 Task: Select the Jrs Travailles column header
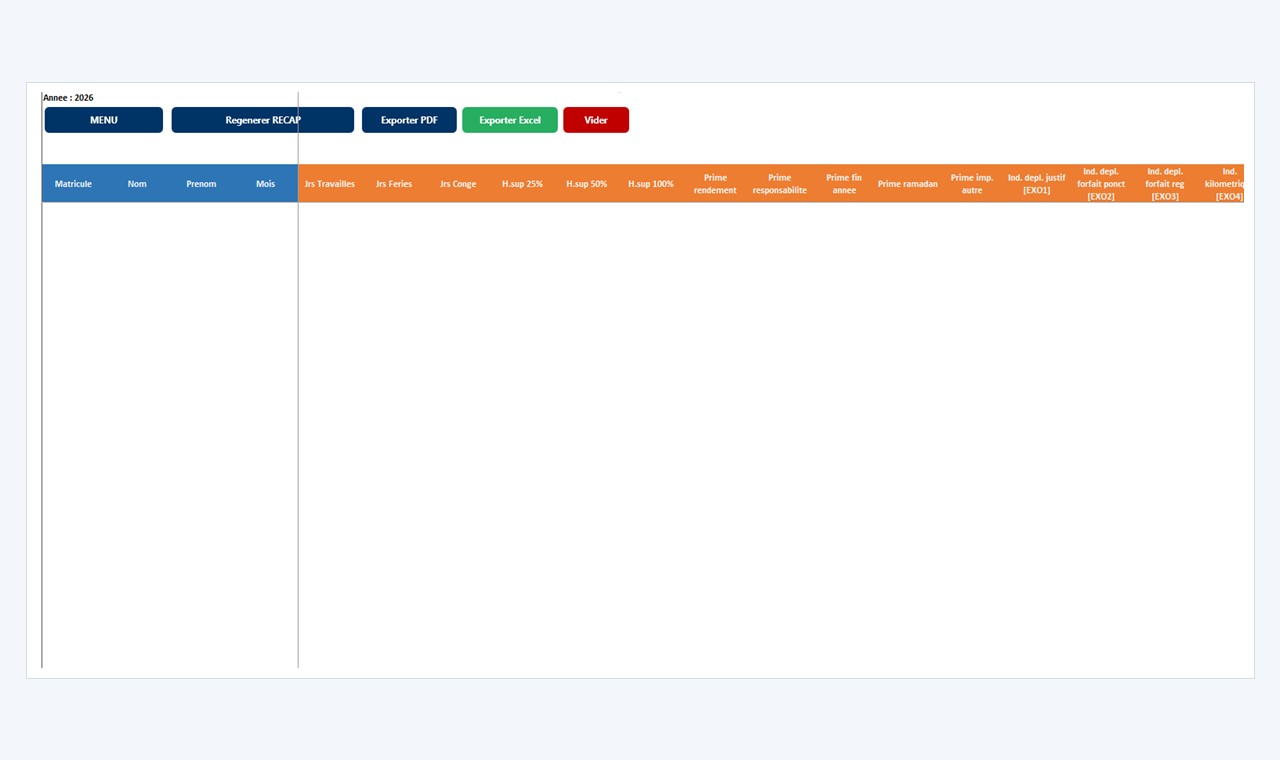pyautogui.click(x=330, y=184)
